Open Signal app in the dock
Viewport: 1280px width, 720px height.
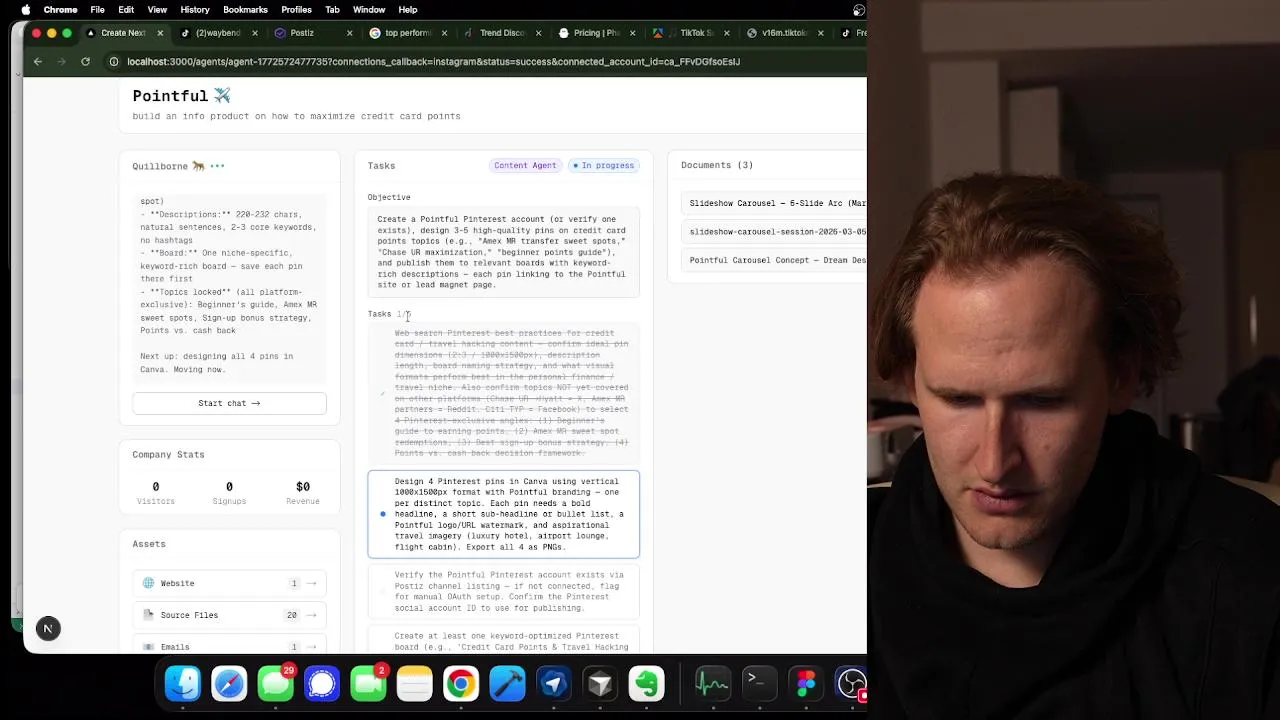pos(322,684)
